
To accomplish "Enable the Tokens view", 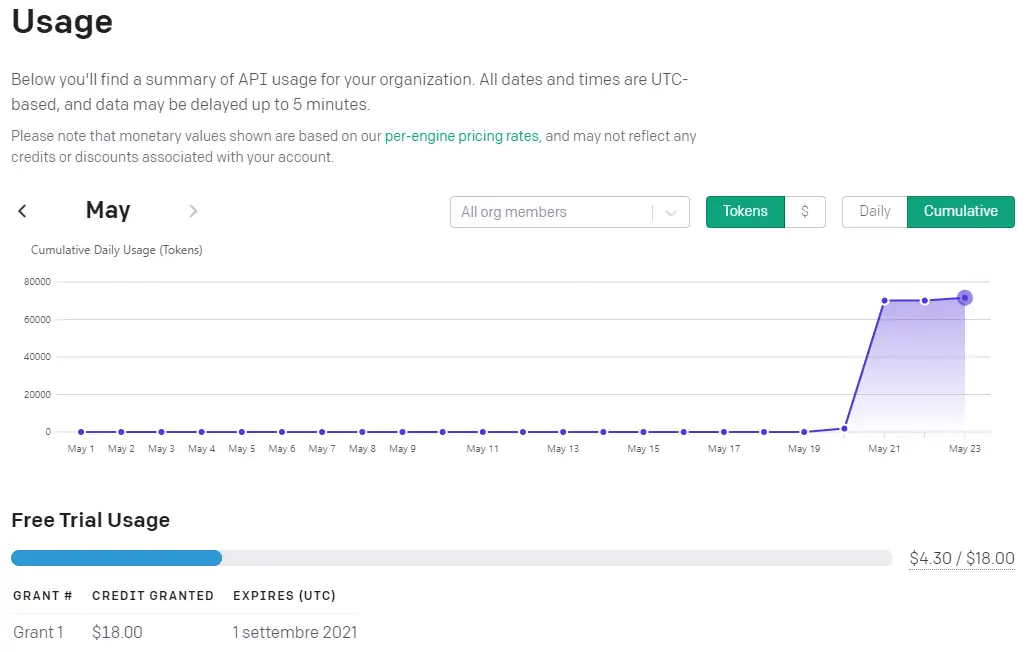I will click(744, 211).
